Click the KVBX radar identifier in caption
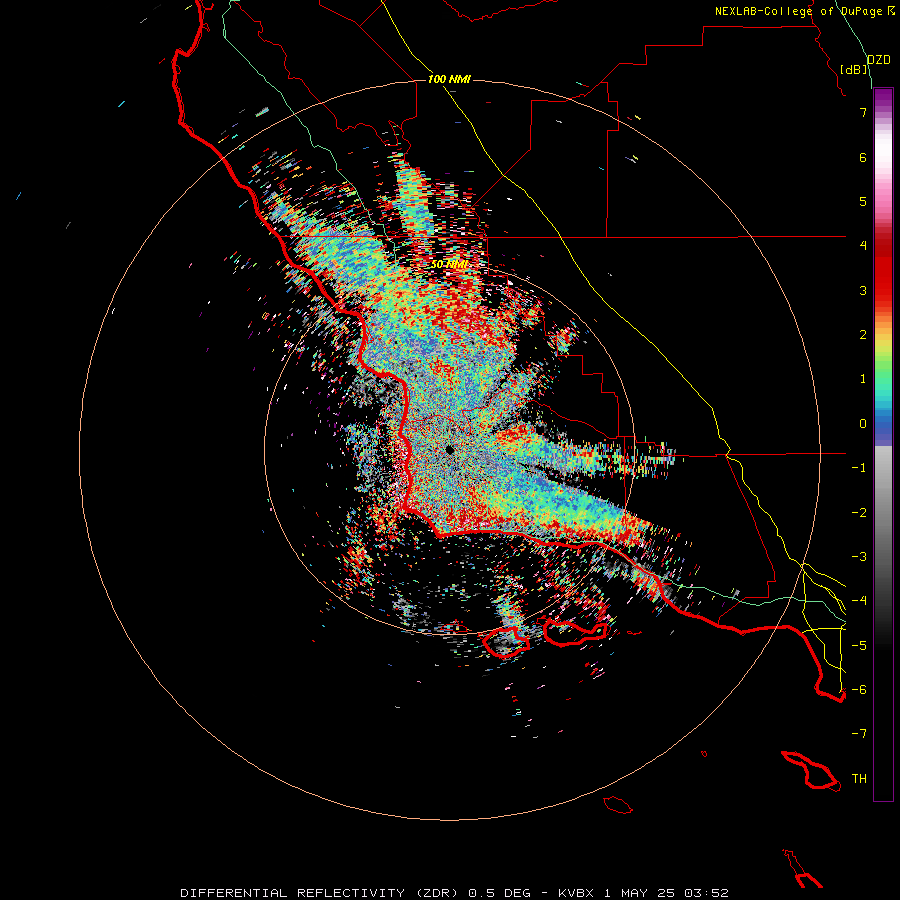Screen dimensions: 900x900 pos(576,893)
